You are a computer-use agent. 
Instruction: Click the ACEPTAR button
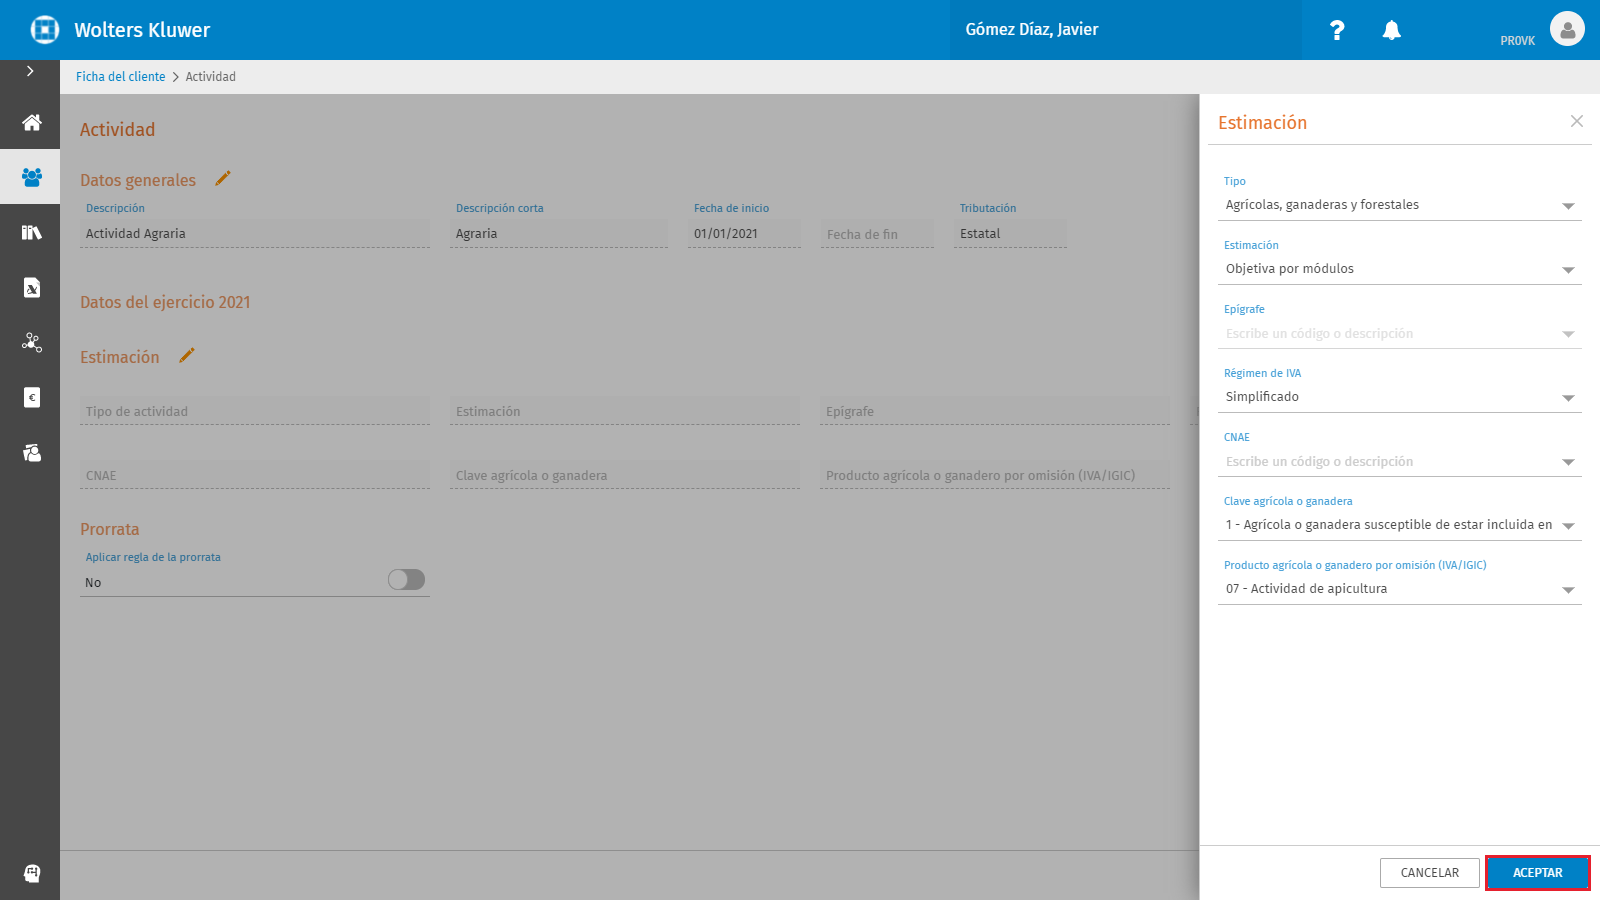click(1537, 873)
